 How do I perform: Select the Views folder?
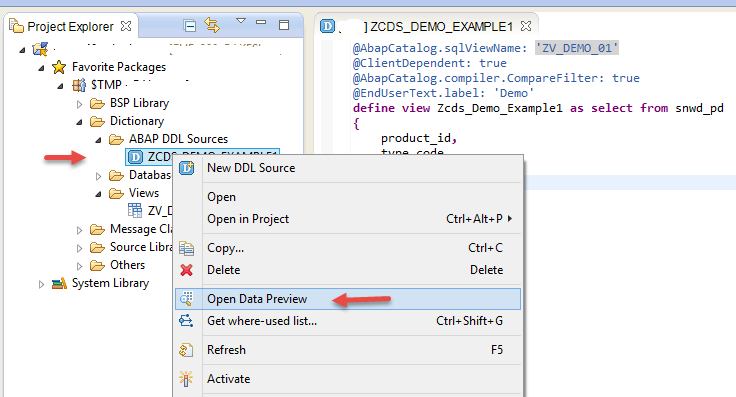coord(144,193)
